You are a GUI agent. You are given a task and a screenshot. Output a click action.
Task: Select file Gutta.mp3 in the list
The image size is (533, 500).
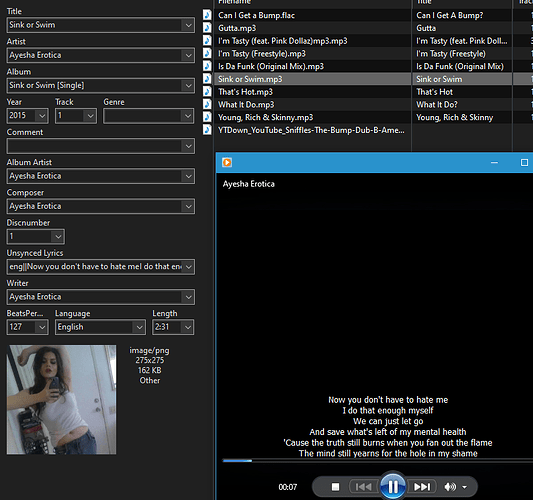click(237, 28)
